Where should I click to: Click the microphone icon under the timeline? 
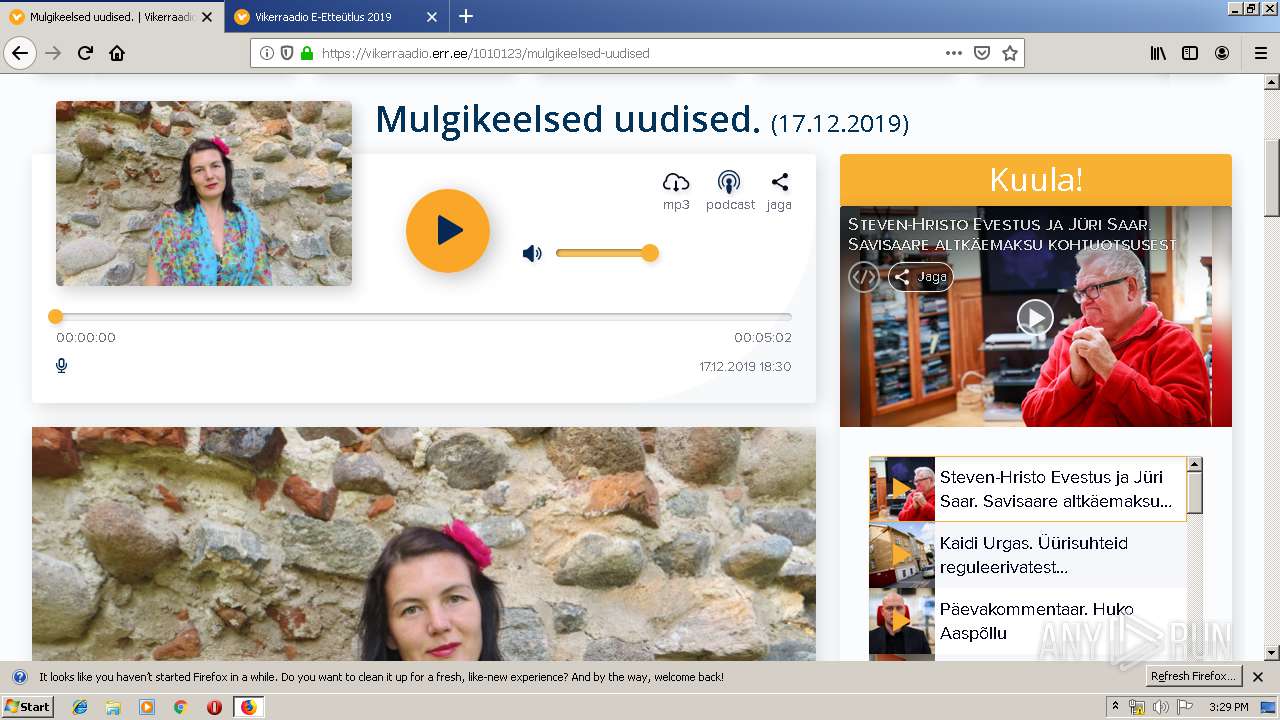(x=61, y=366)
